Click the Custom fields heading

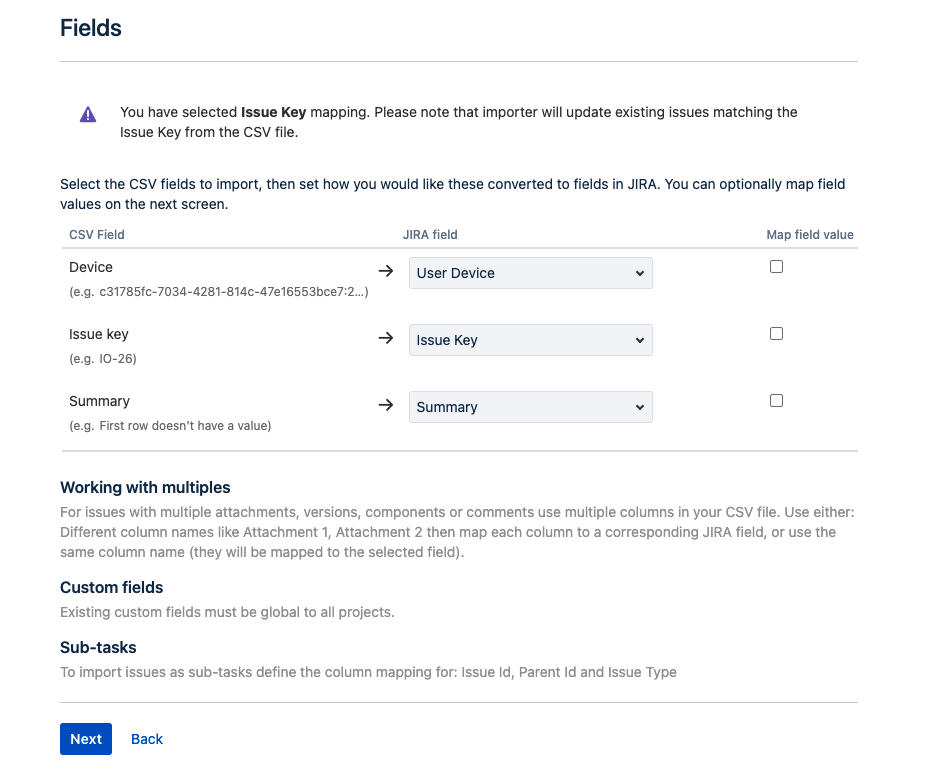pos(111,587)
